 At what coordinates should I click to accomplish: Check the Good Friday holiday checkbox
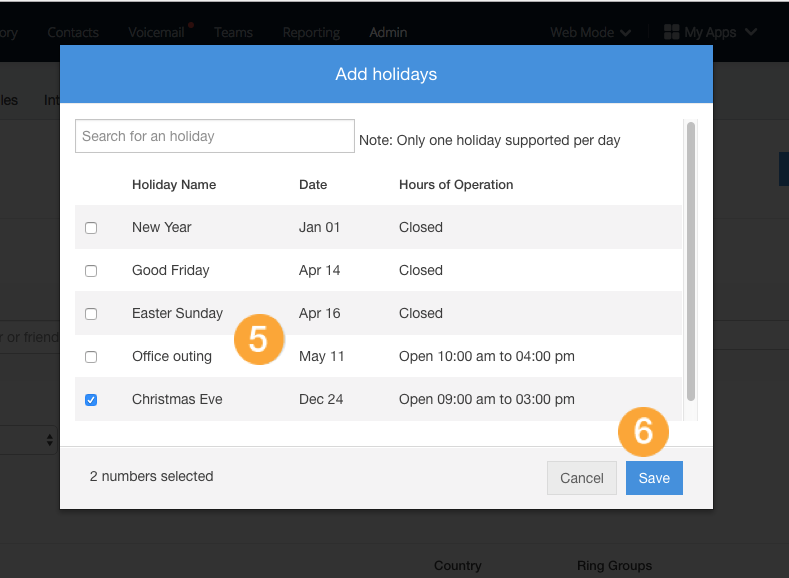coord(91,271)
